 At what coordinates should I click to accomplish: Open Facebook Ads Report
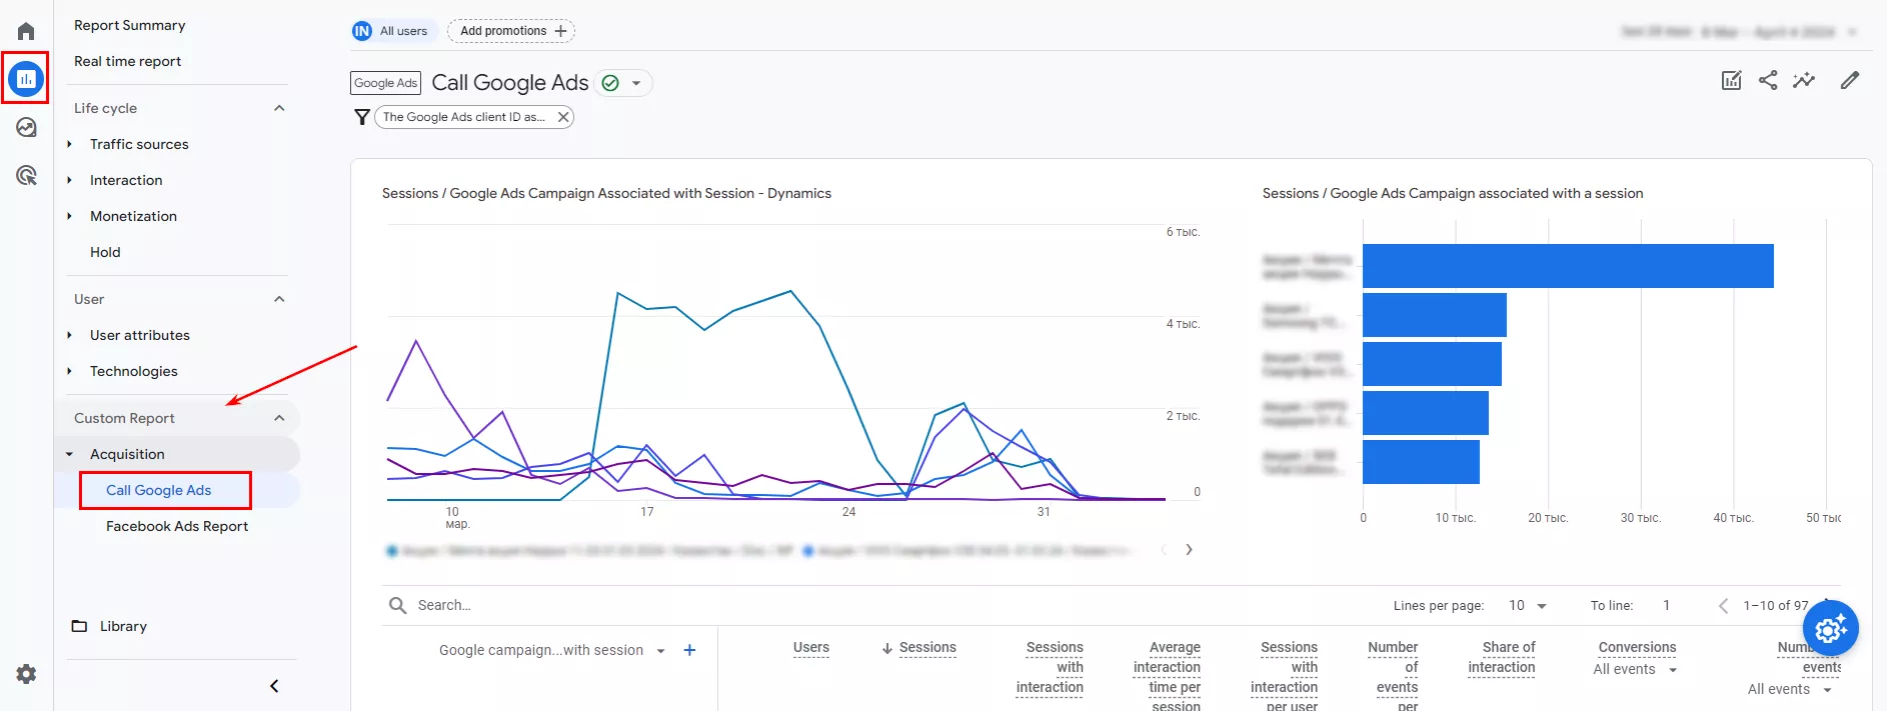(177, 526)
